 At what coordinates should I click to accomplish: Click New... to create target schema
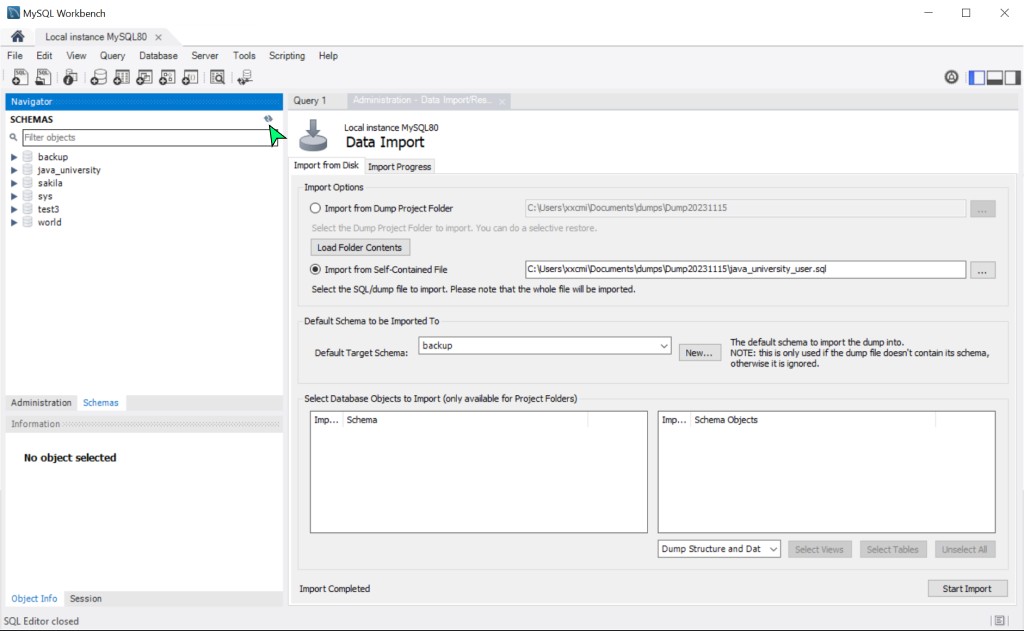tap(699, 353)
